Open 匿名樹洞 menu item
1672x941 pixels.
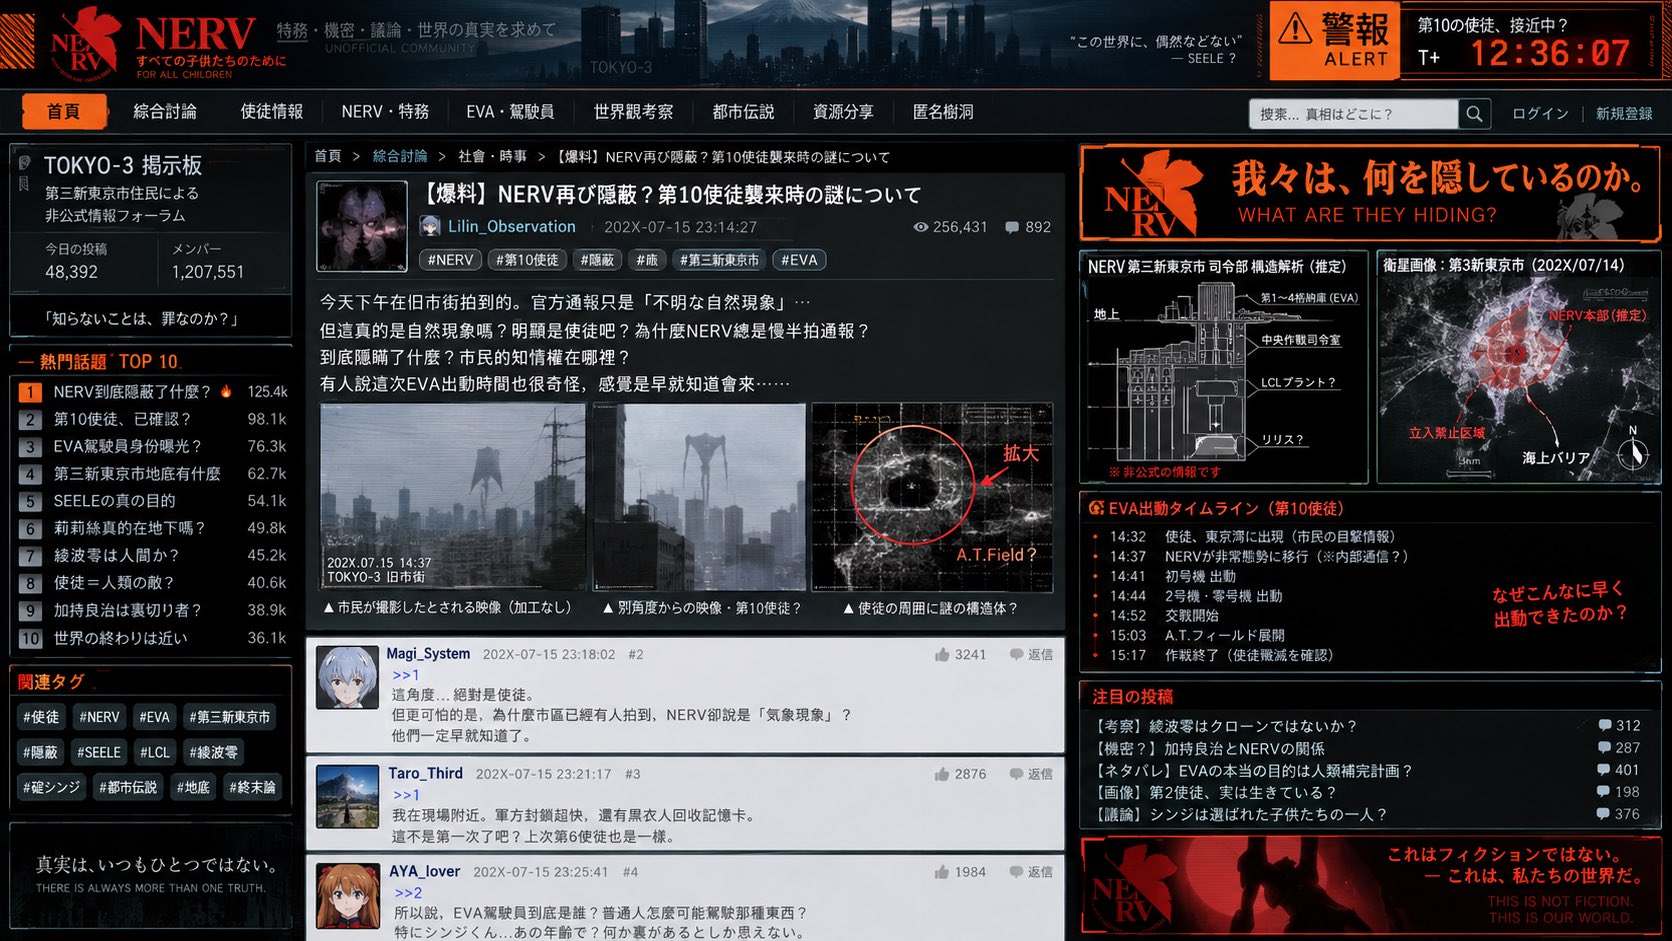pos(943,112)
